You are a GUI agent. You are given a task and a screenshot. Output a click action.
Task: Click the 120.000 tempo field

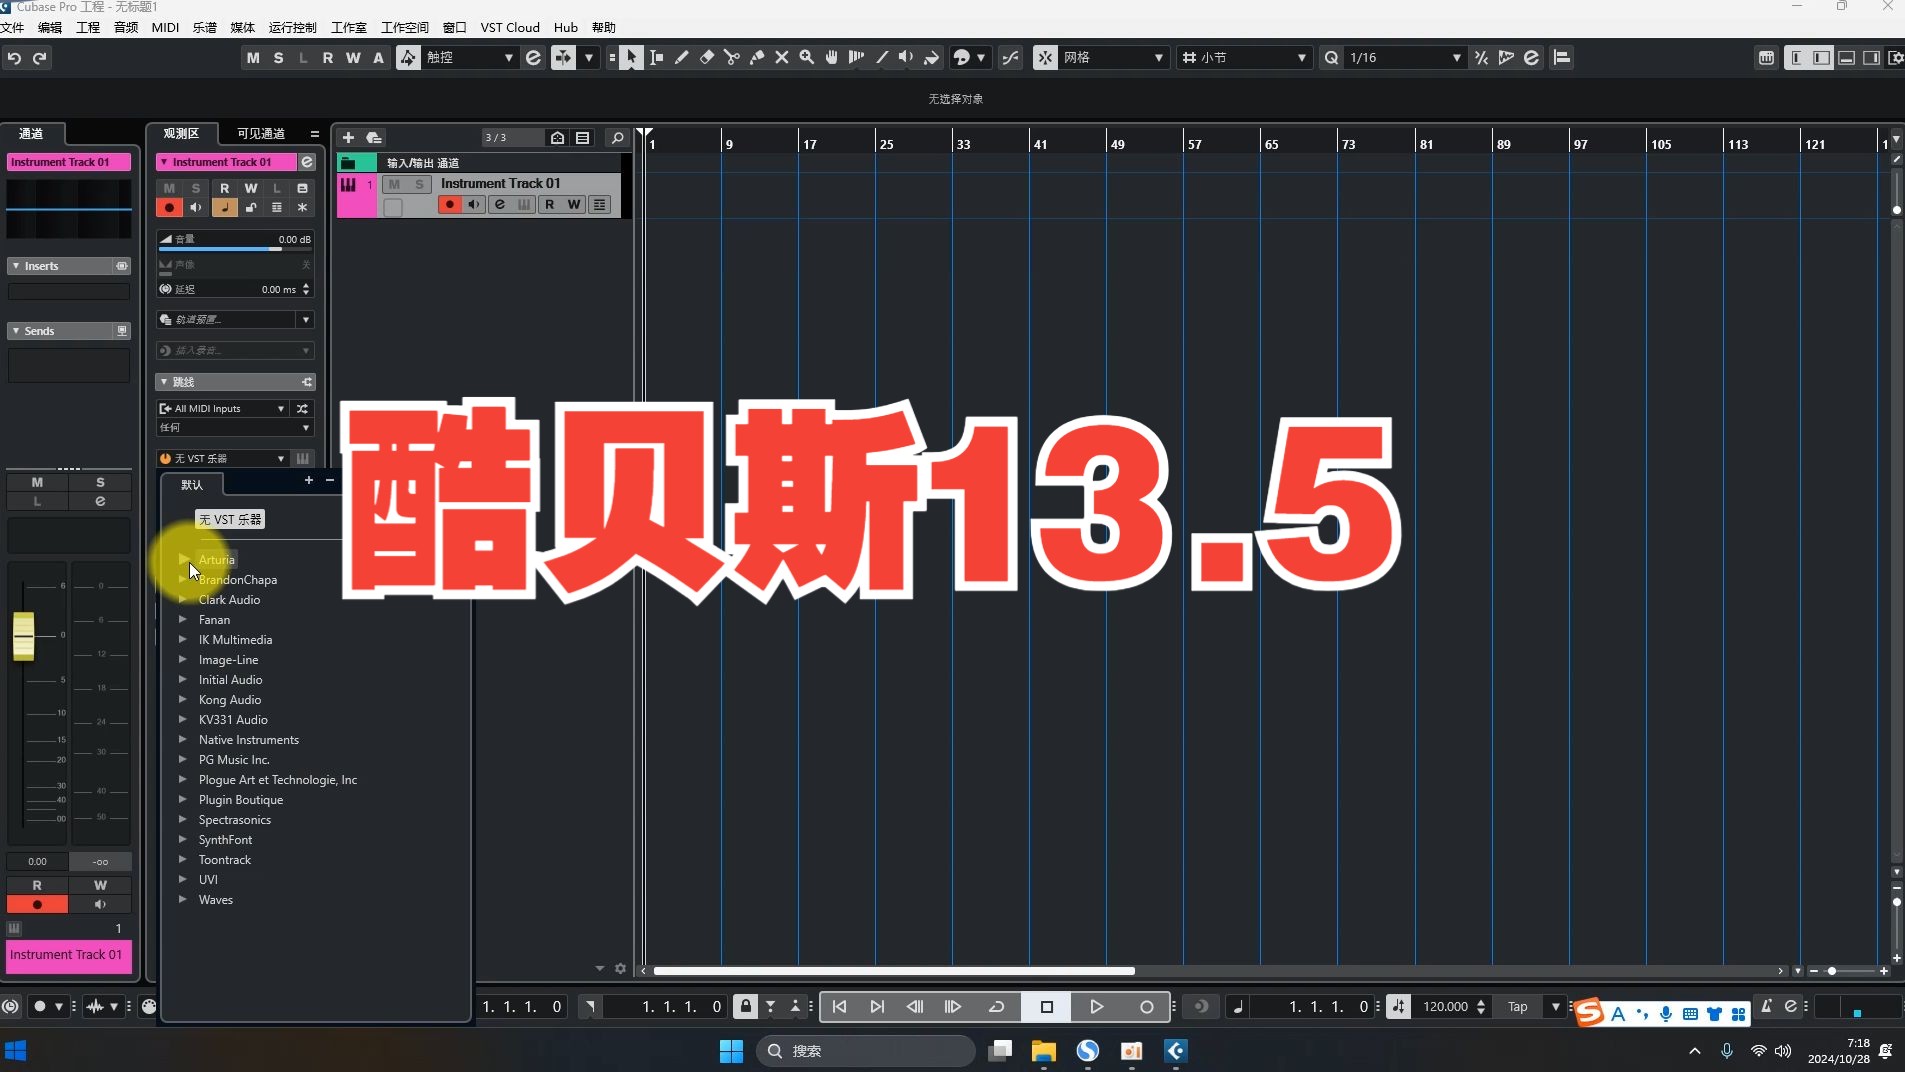(1445, 1007)
